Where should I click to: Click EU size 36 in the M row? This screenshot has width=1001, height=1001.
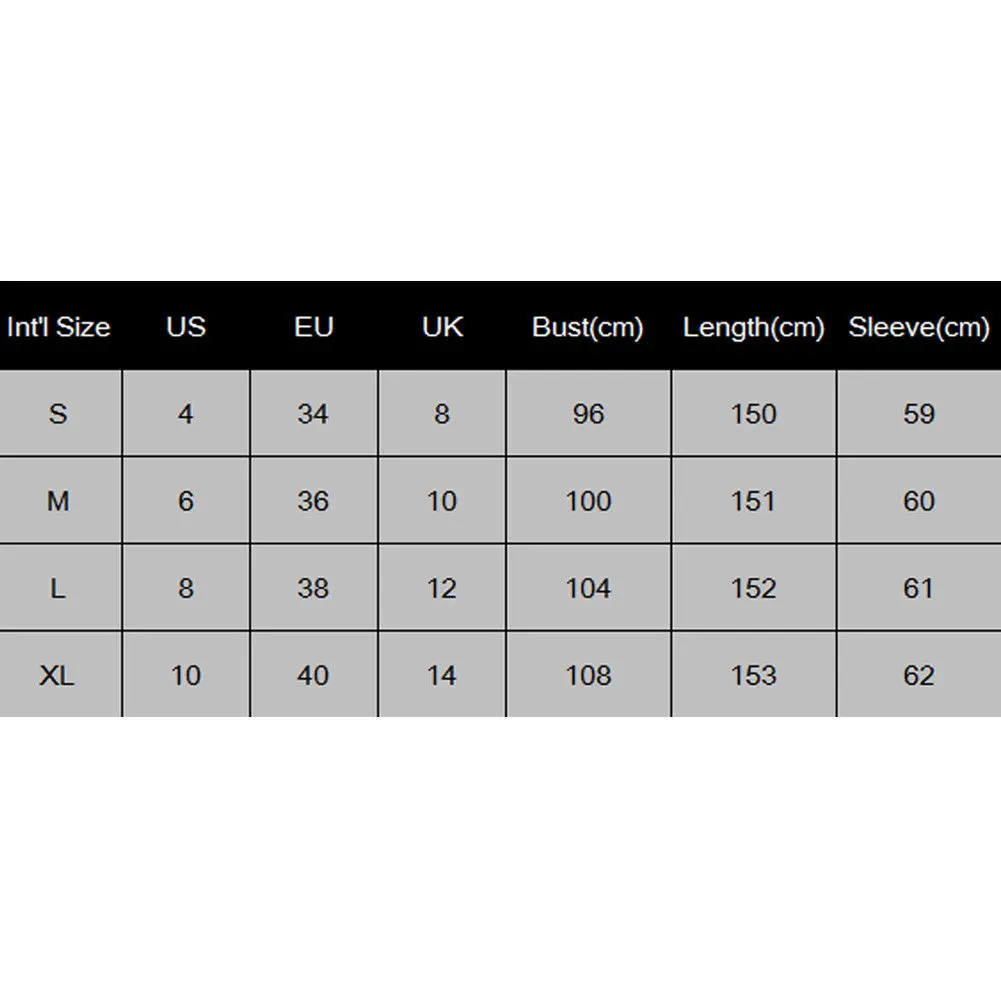pos(313,501)
